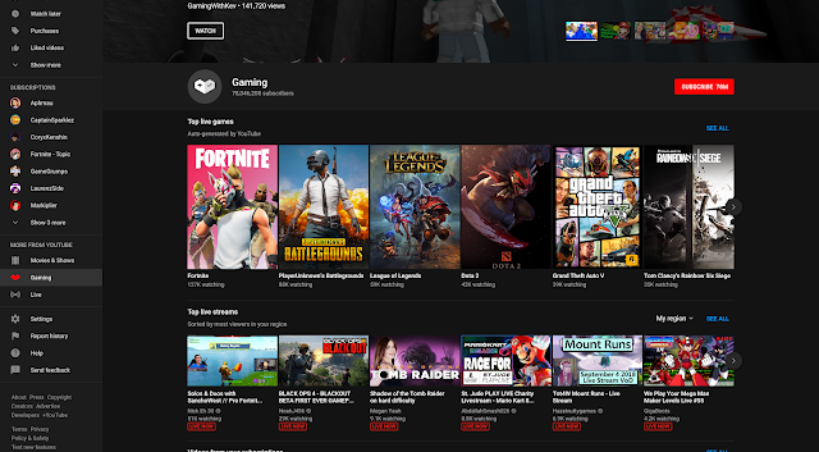Click the Report history flag icon

click(15, 336)
